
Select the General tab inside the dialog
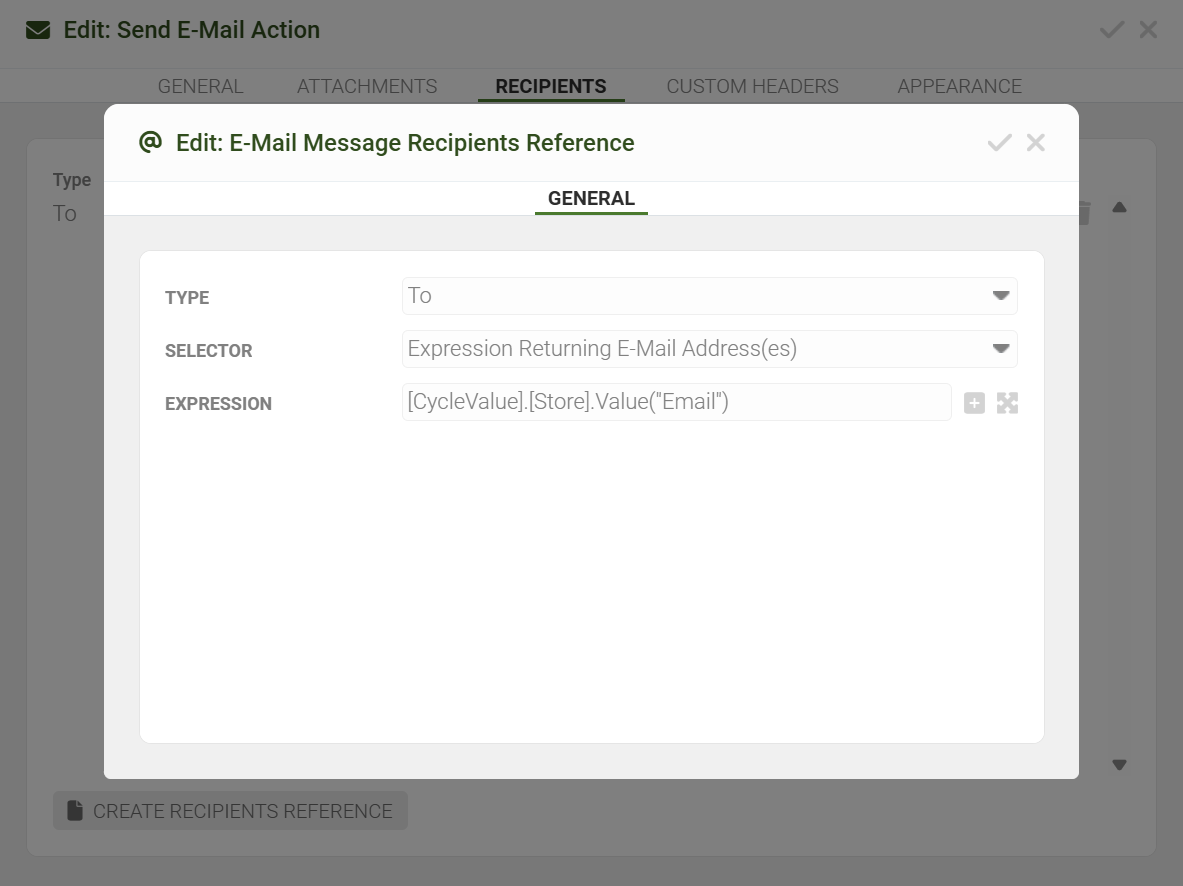coord(591,198)
